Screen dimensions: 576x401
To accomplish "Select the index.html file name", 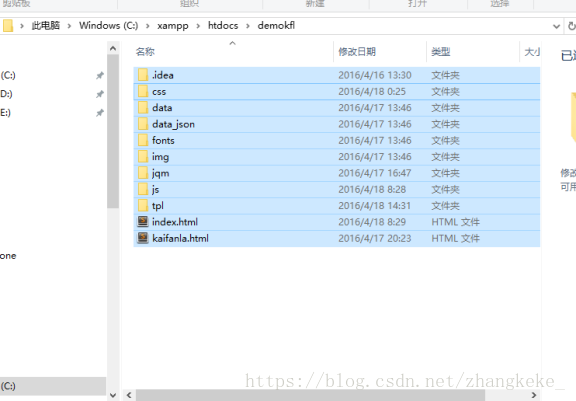I will 175,222.
